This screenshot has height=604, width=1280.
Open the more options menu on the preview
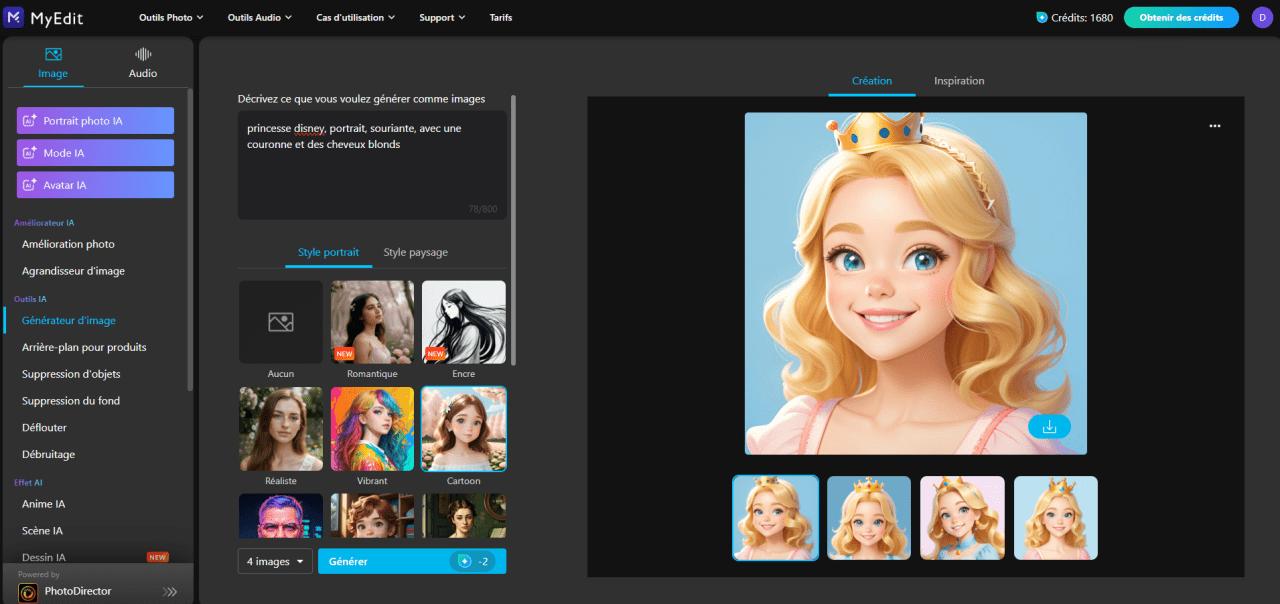pos(1215,125)
